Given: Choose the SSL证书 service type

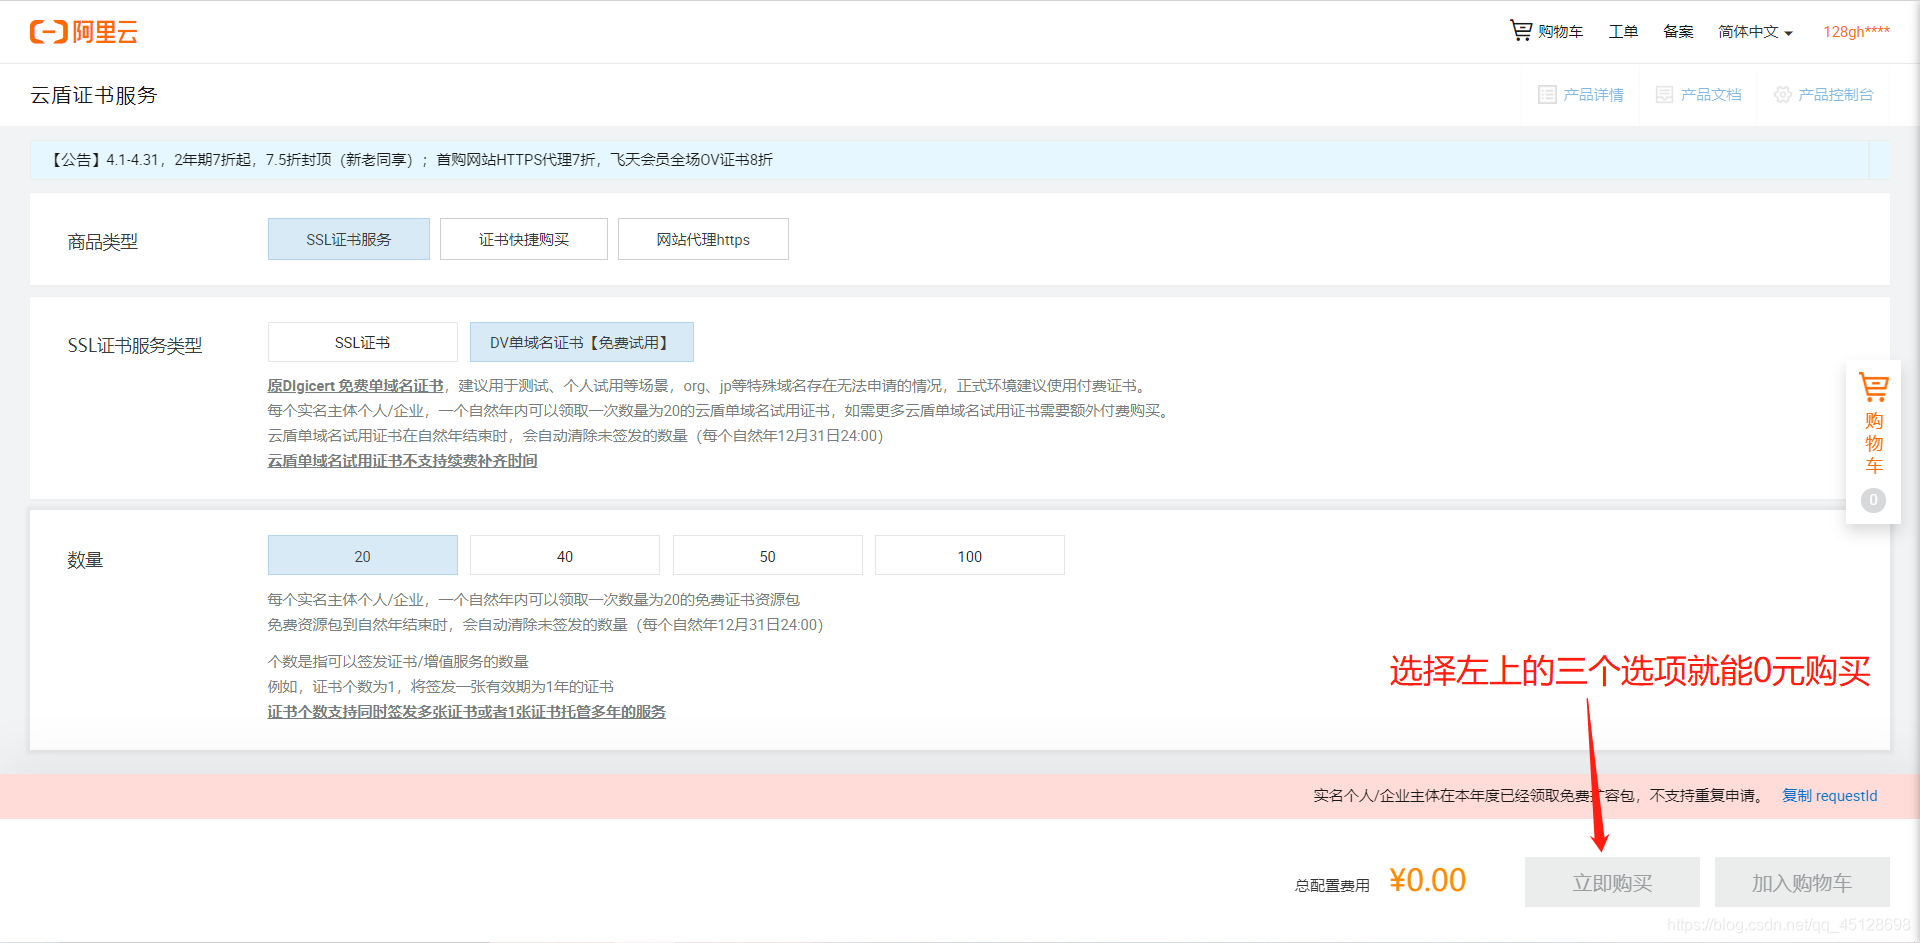Looking at the screenshot, I should pos(363,342).
